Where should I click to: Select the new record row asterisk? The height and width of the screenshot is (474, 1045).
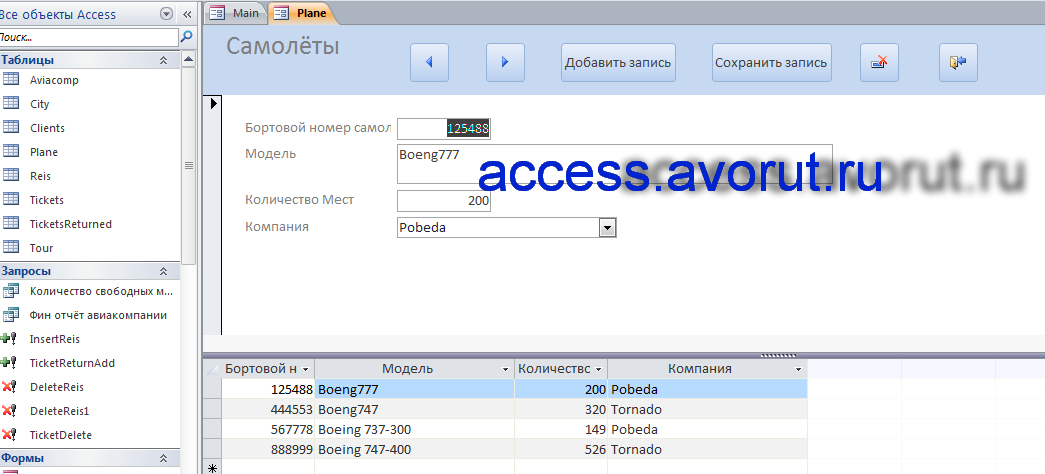click(213, 469)
